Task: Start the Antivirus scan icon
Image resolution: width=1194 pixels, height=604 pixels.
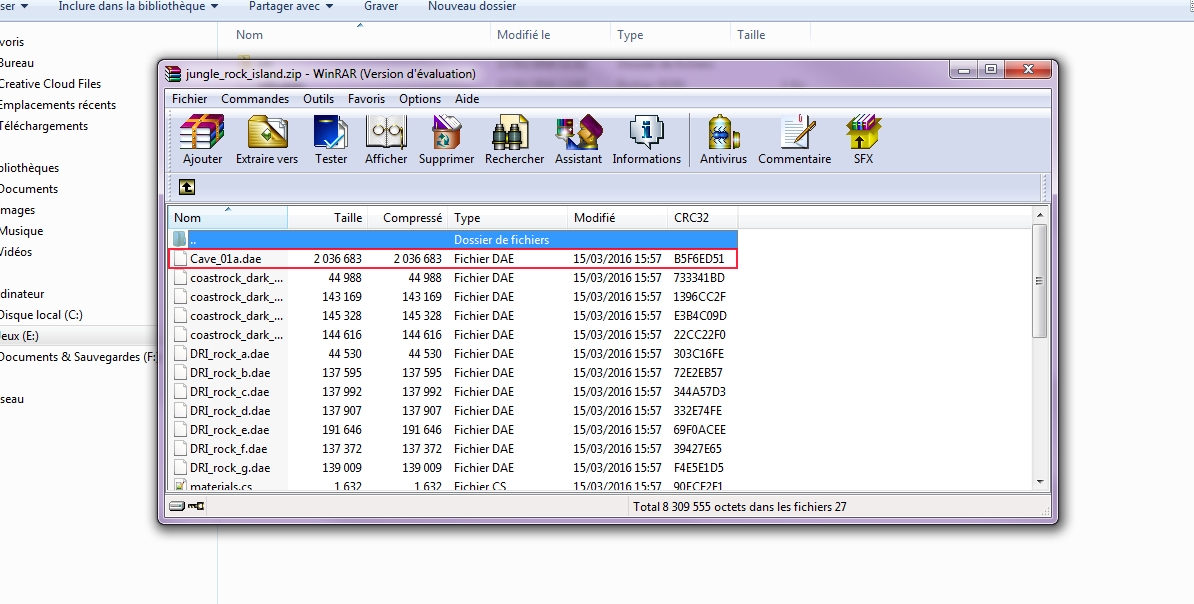Action: [x=723, y=133]
